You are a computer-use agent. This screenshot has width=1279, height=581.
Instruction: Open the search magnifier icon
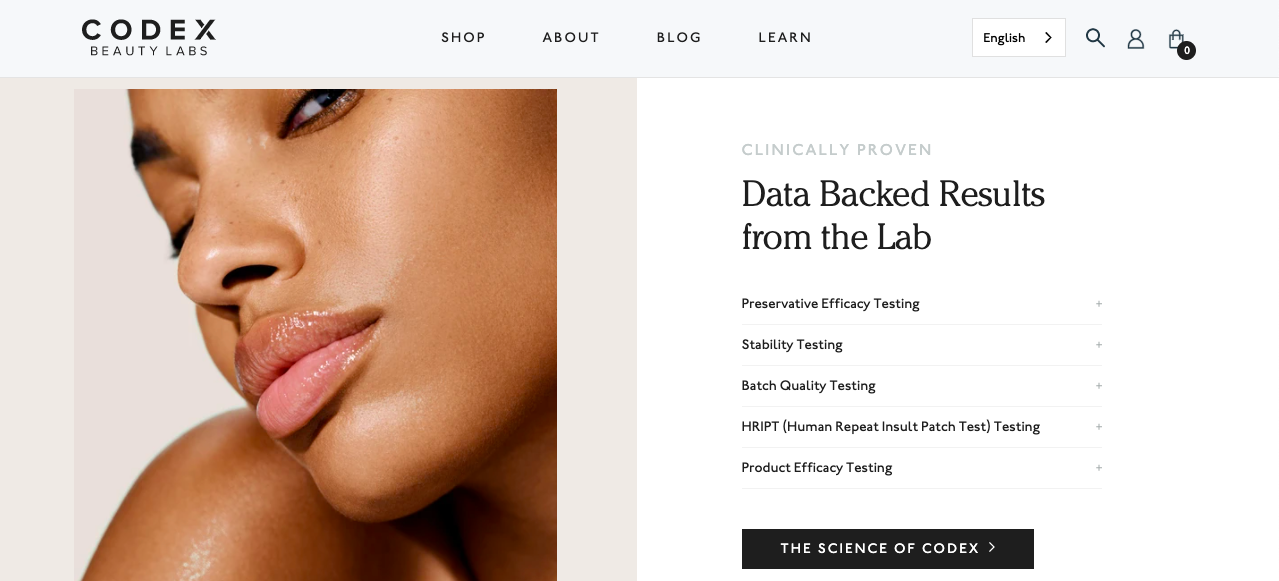[x=1095, y=38]
